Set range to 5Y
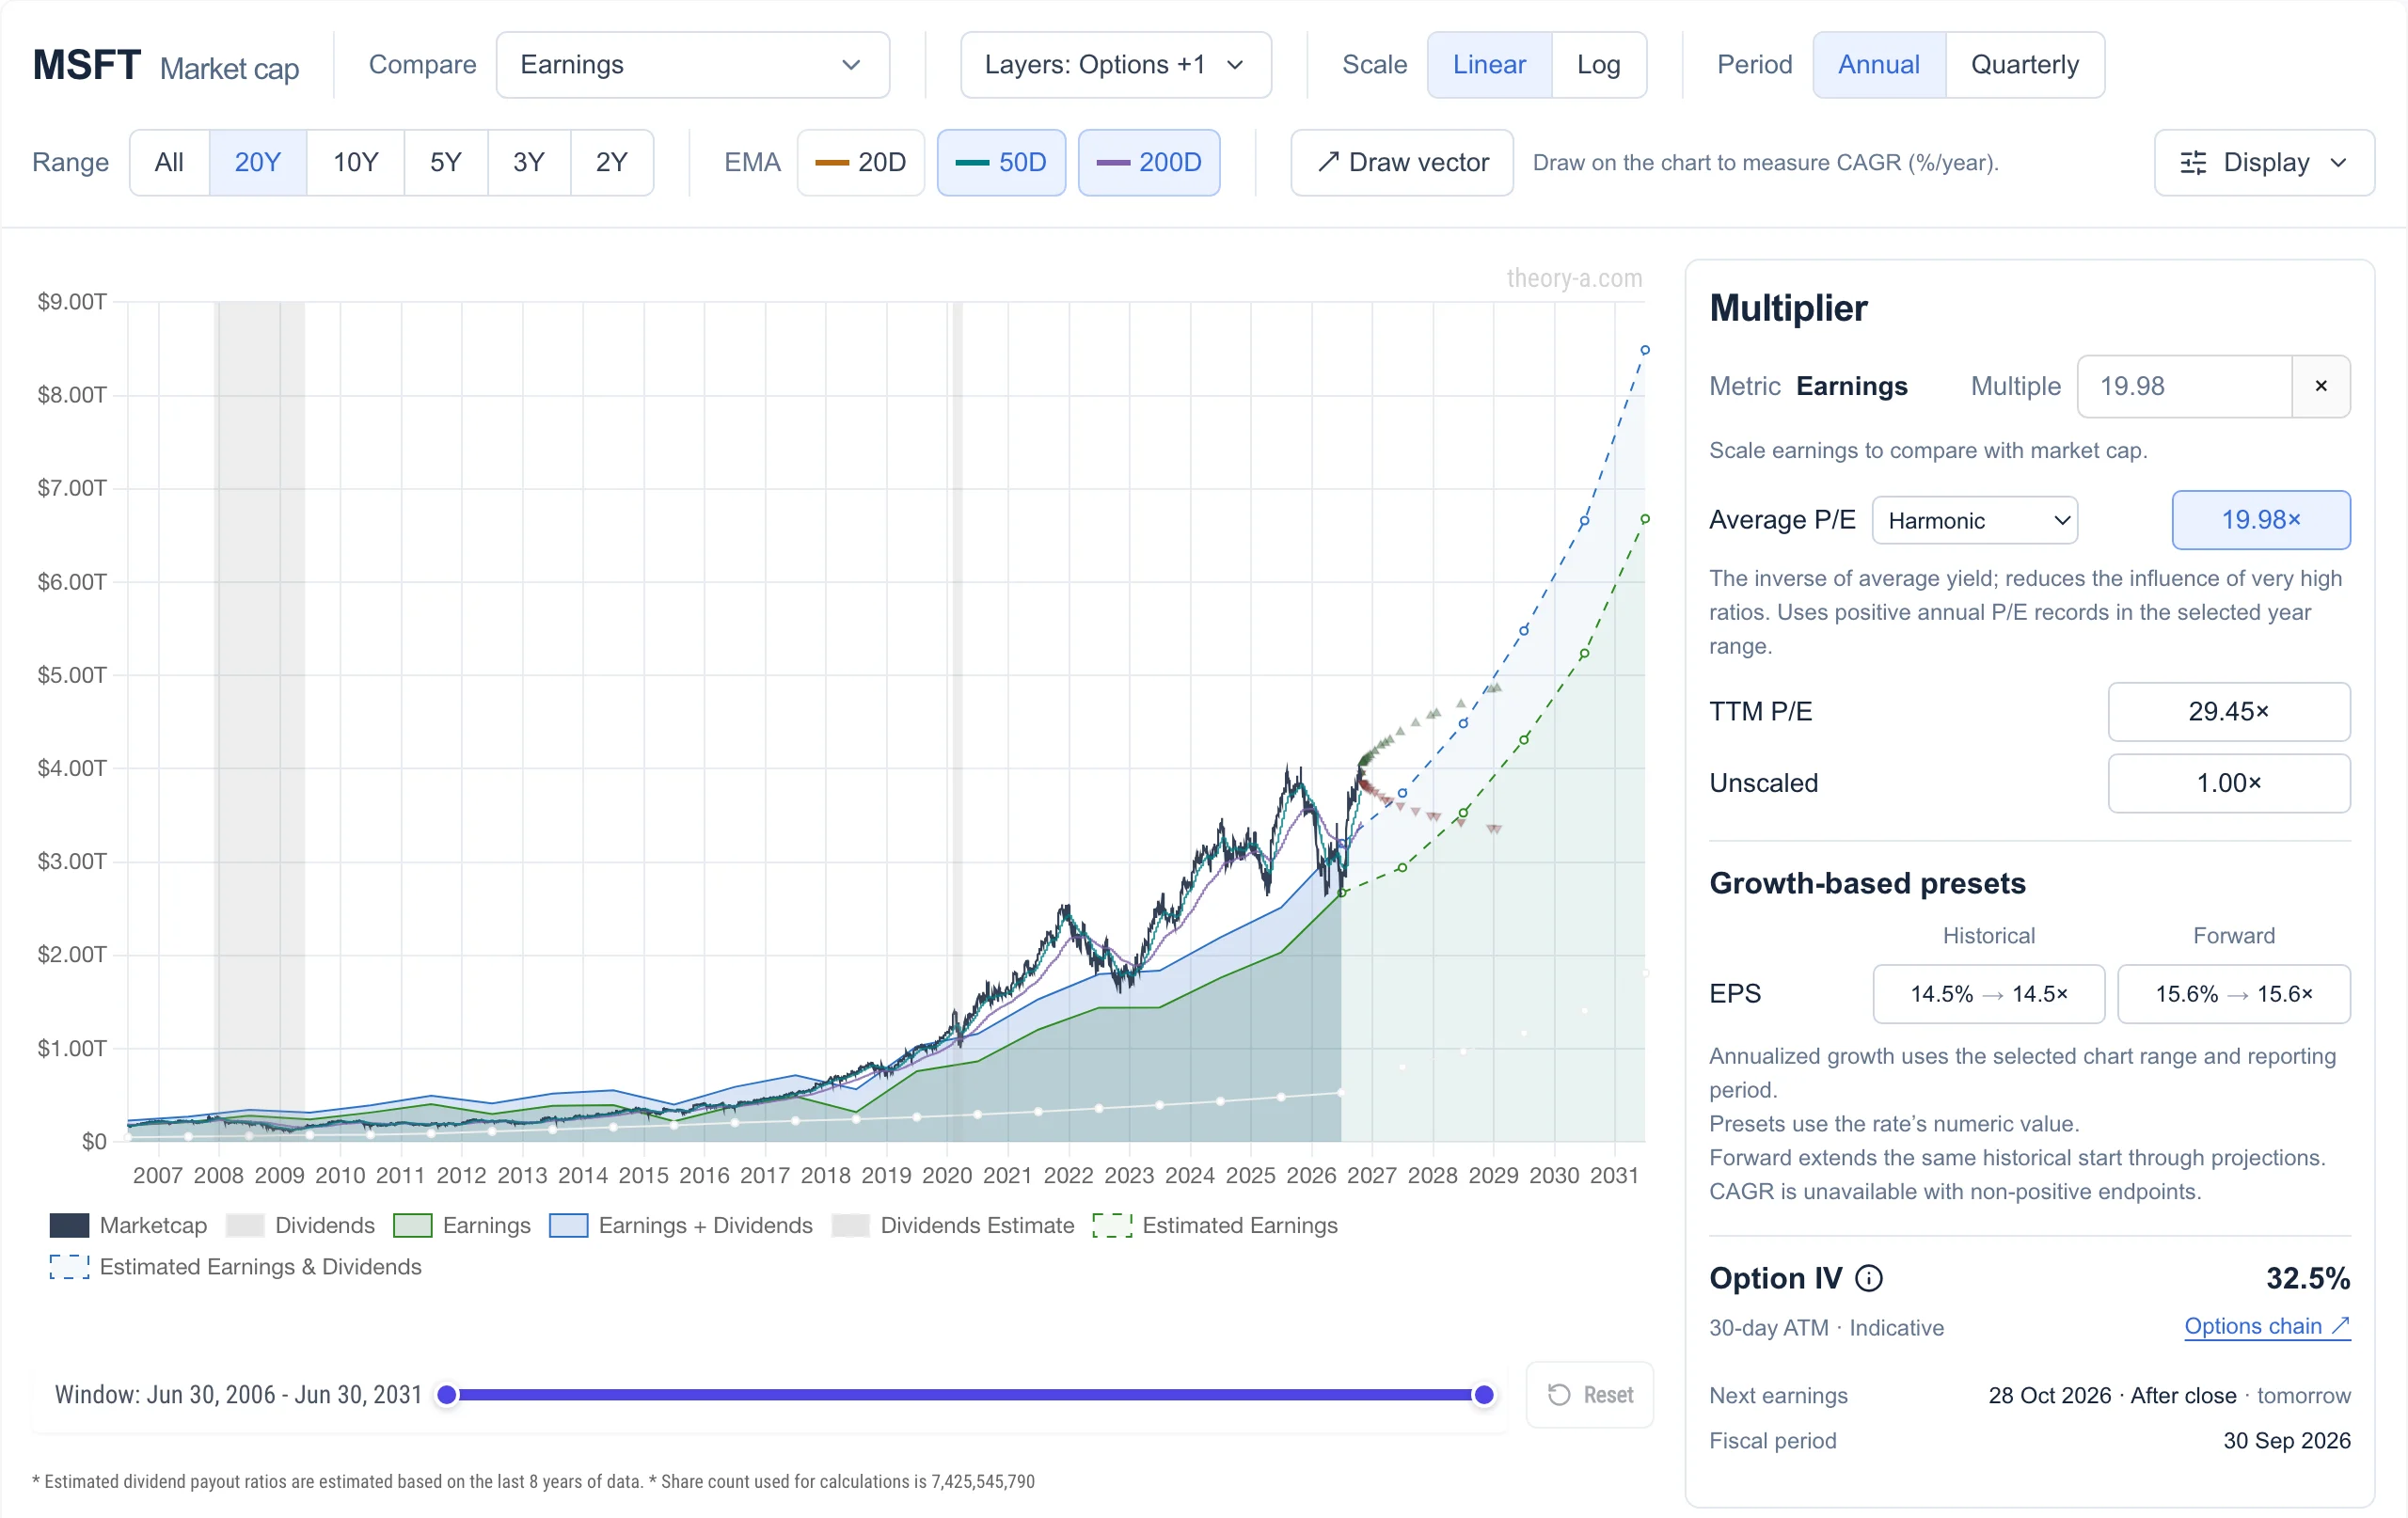 click(445, 162)
